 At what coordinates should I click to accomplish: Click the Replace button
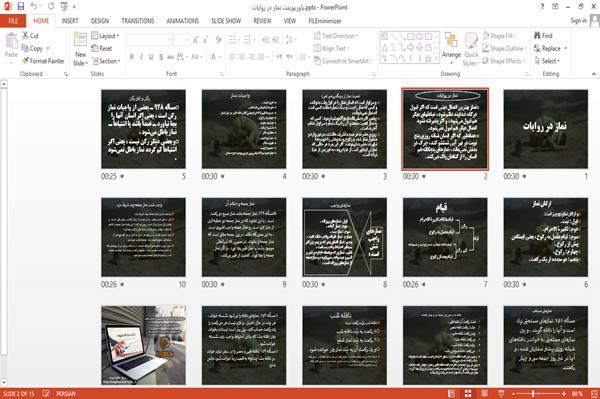[x=550, y=48]
